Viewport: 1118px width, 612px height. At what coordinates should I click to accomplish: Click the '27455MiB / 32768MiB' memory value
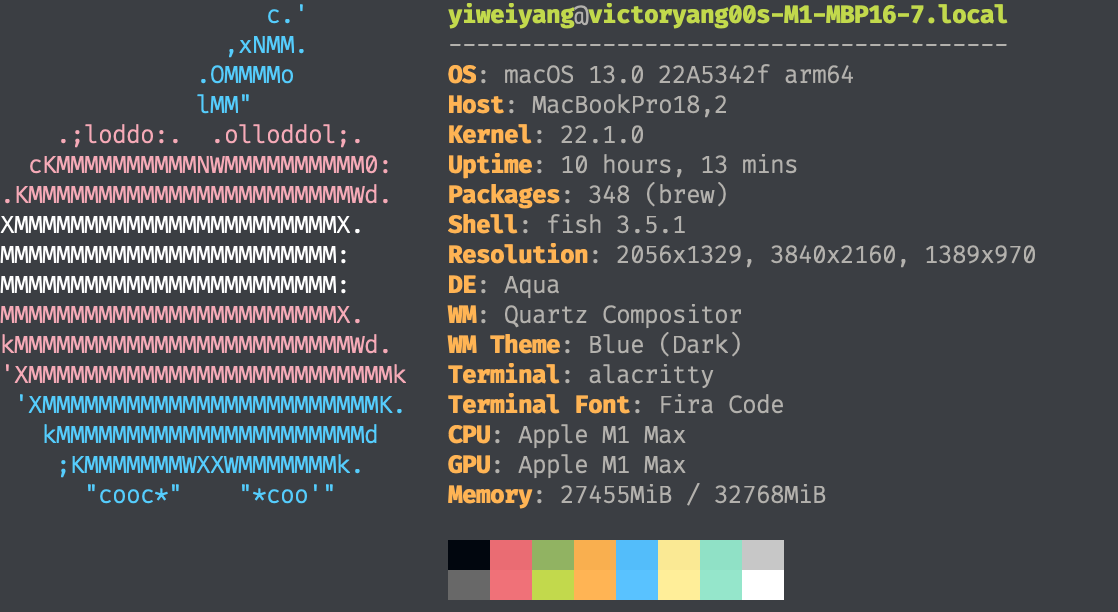click(692, 494)
